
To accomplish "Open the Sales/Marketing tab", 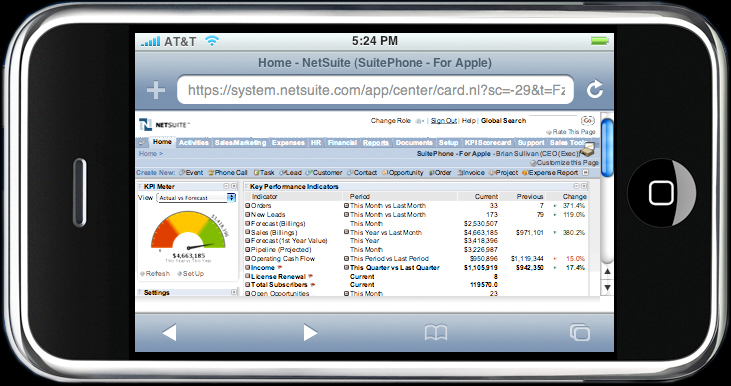I will (x=241, y=143).
